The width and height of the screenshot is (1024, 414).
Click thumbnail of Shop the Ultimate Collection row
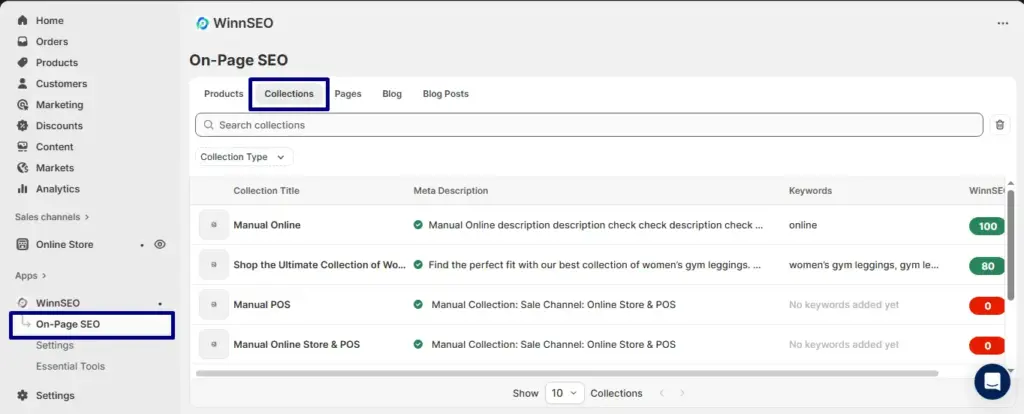point(214,264)
